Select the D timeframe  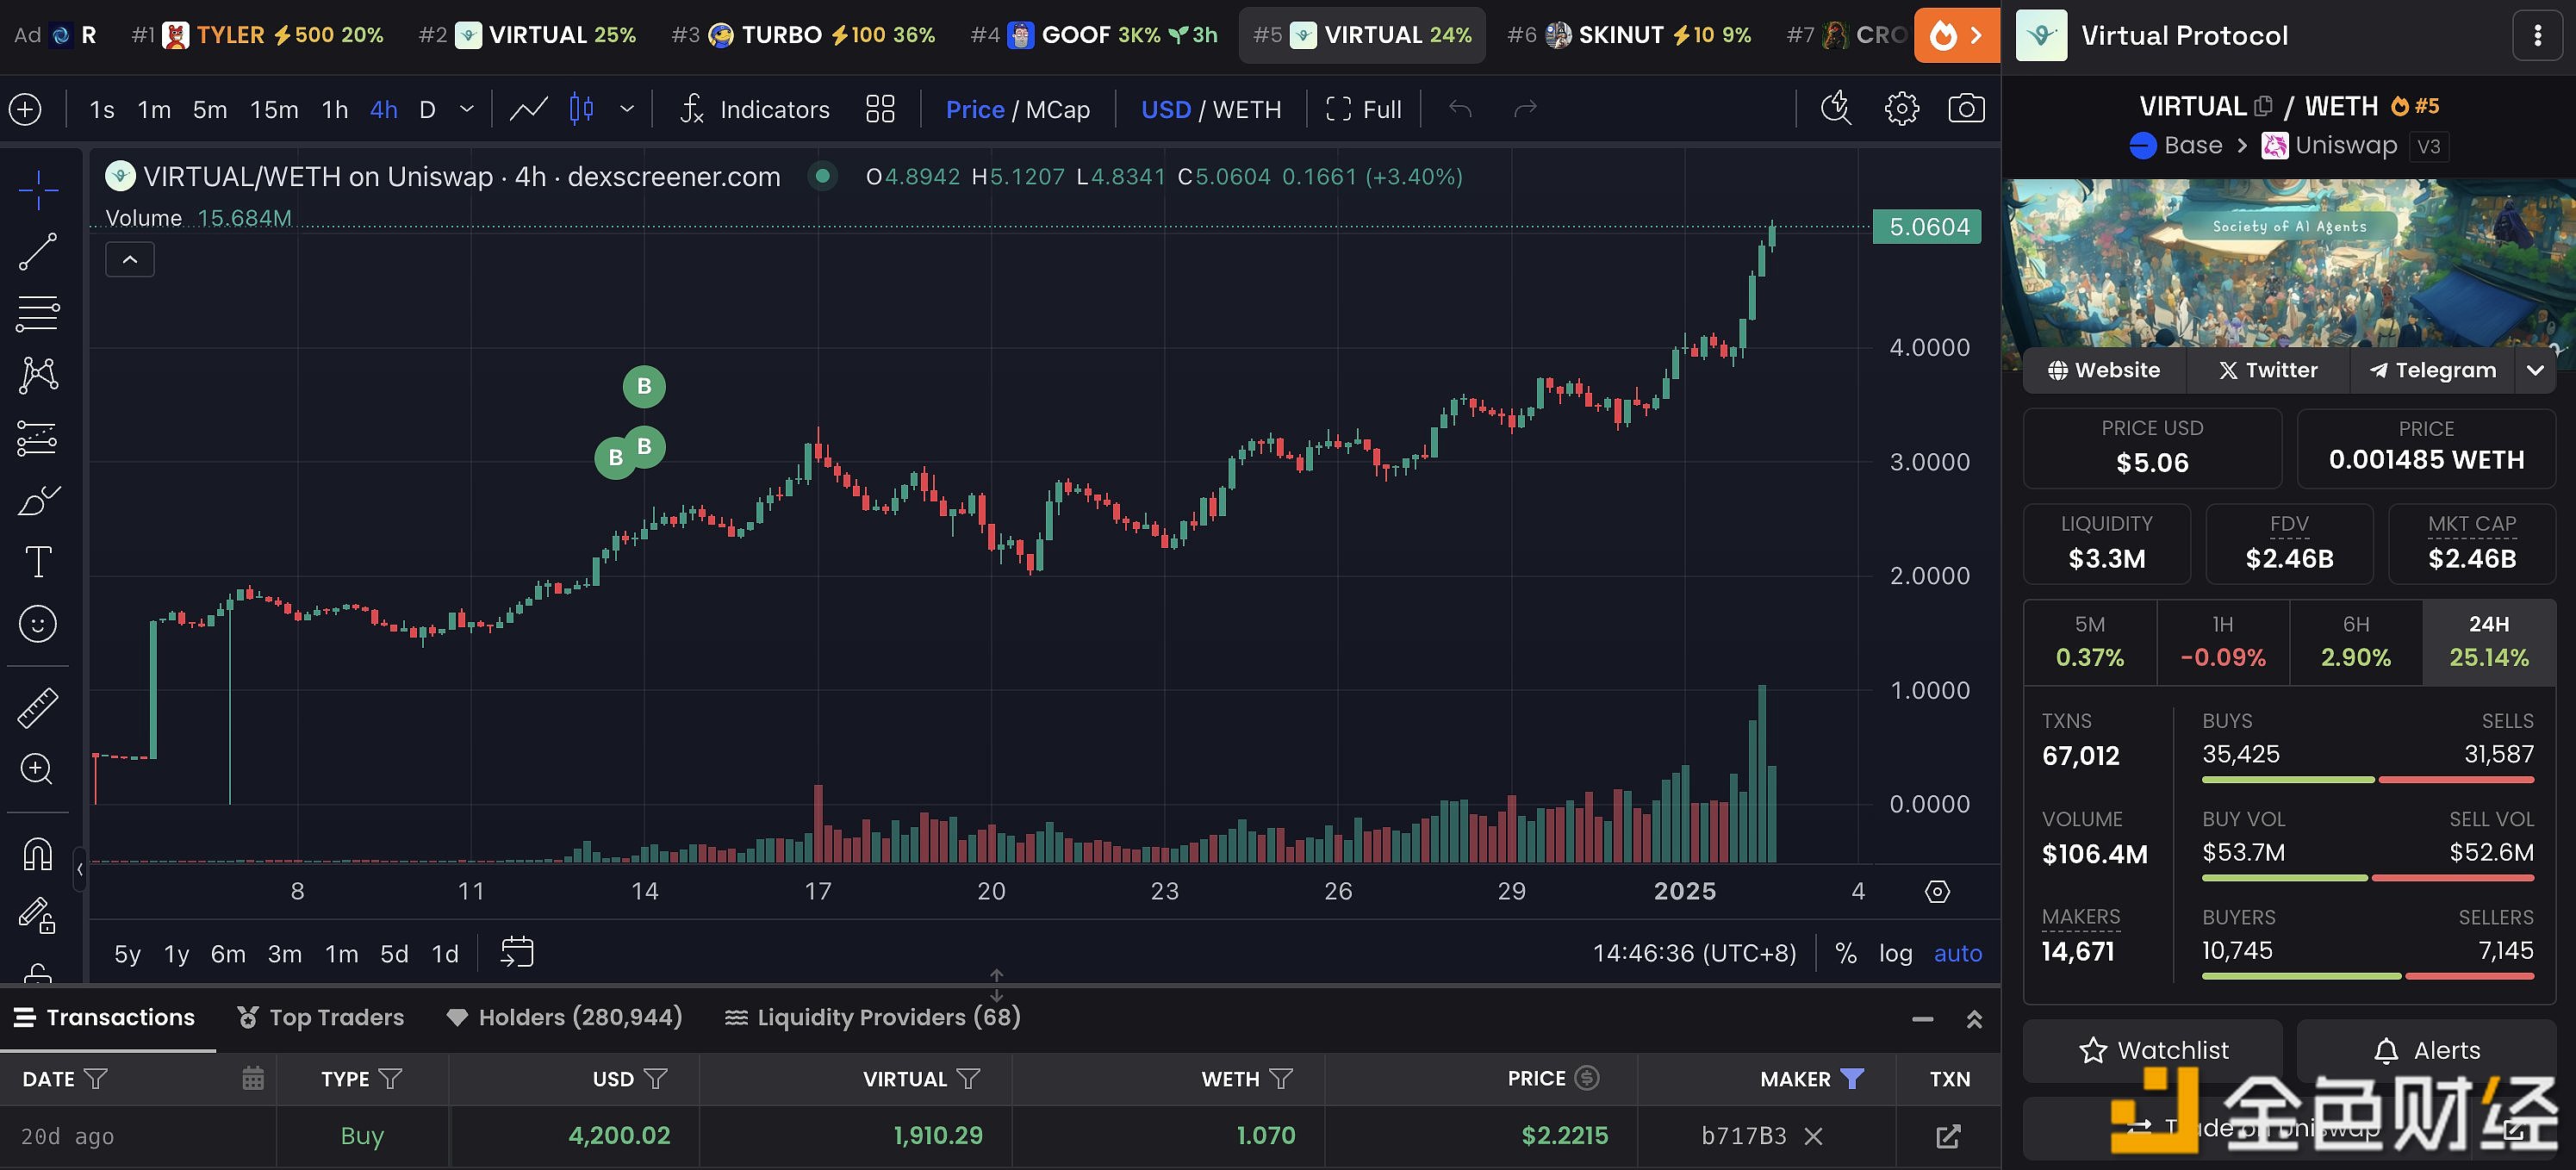pos(427,109)
